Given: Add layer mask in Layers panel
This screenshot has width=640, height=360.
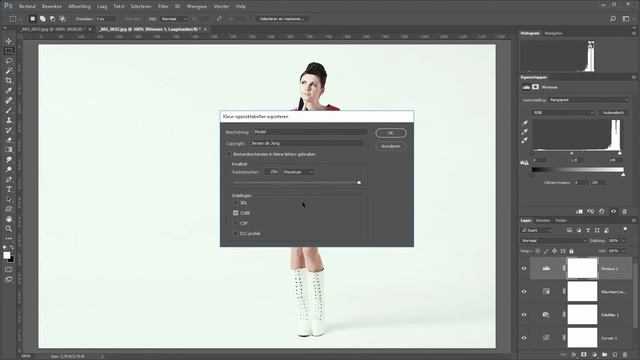Looking at the screenshot, I should [x=584, y=355].
